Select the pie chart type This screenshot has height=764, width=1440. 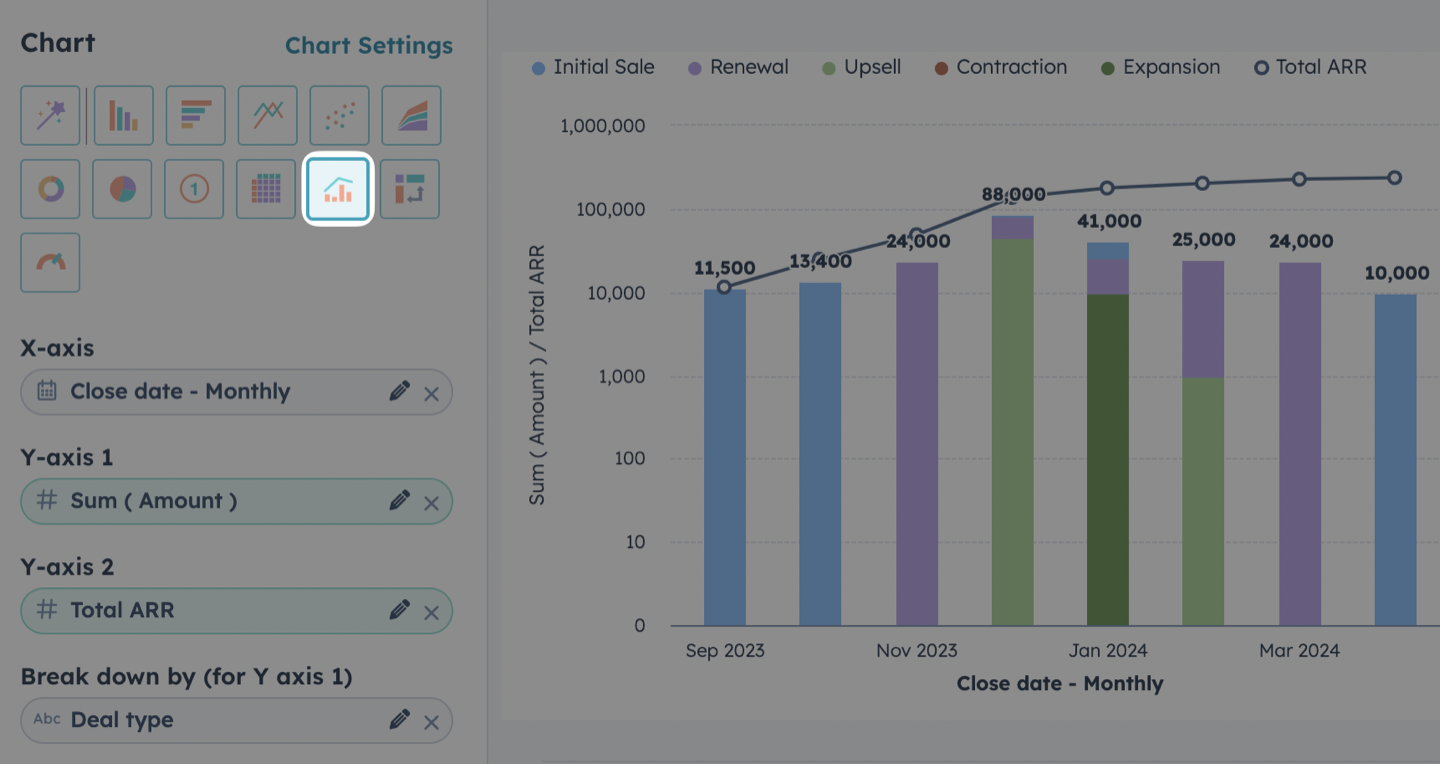coord(122,188)
